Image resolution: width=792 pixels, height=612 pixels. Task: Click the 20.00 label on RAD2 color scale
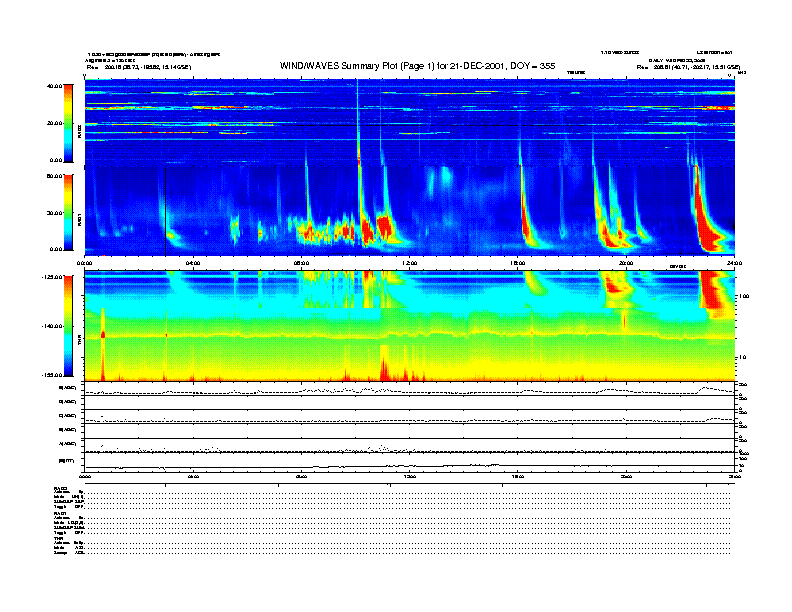(x=55, y=123)
